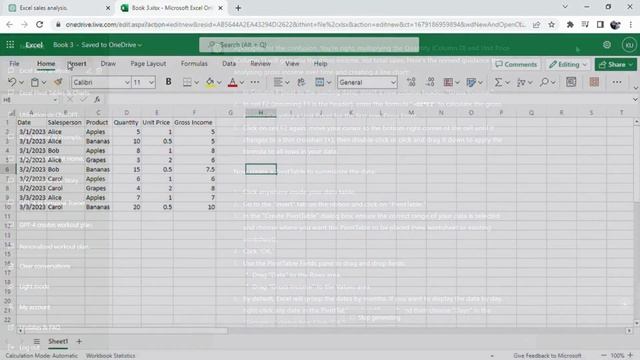Image resolution: width=640 pixels, height=360 pixels.
Task: Click the Find and Select magnifier icon
Action: [x=544, y=82]
